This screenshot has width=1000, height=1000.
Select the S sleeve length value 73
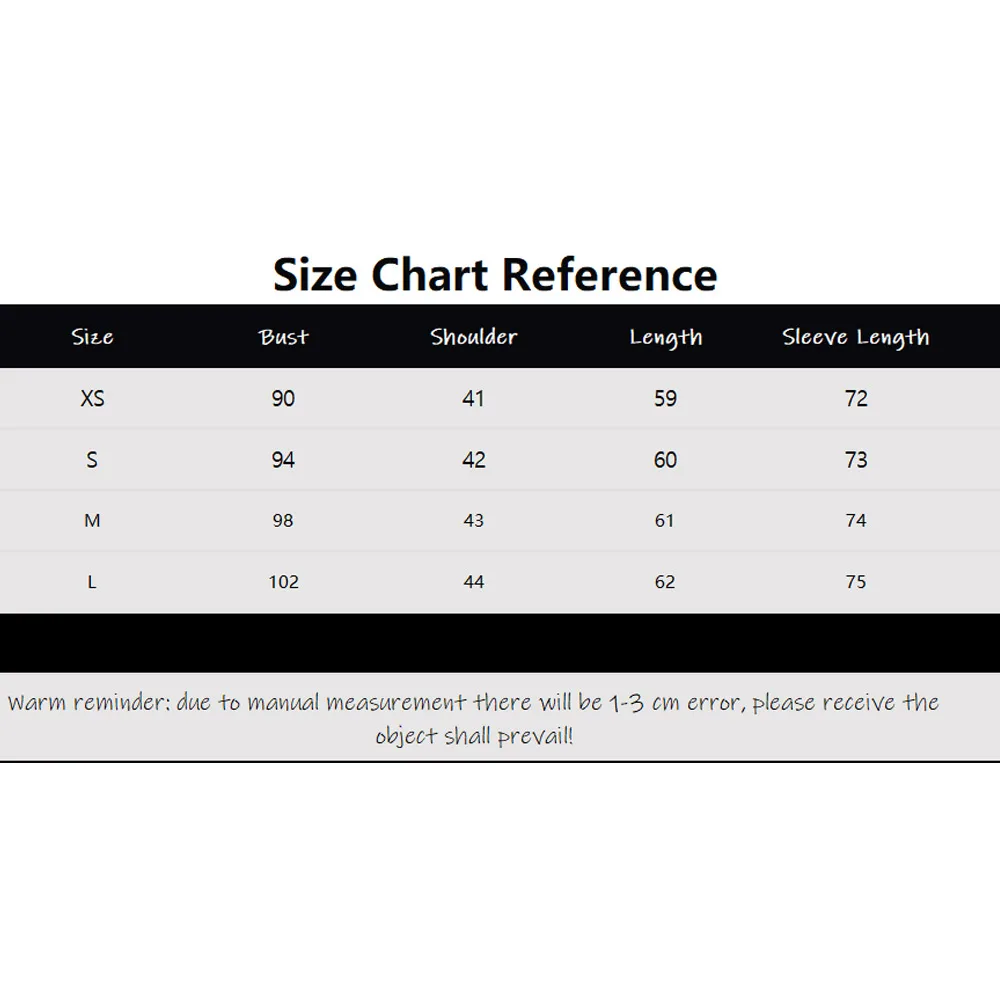tap(856, 460)
